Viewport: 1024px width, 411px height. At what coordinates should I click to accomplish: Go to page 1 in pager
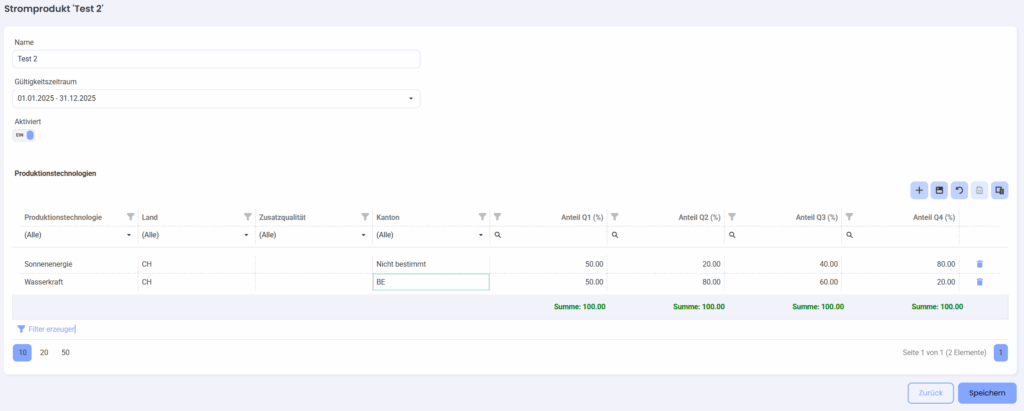(x=1000, y=353)
